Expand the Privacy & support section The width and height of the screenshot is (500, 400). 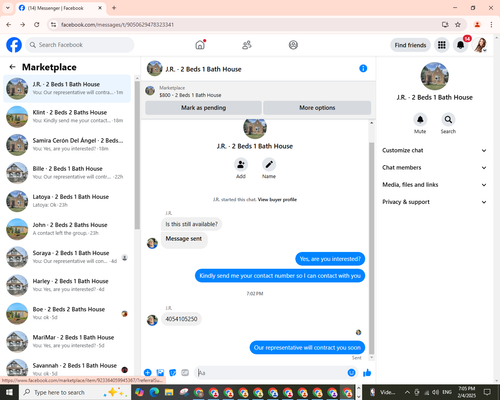434,202
